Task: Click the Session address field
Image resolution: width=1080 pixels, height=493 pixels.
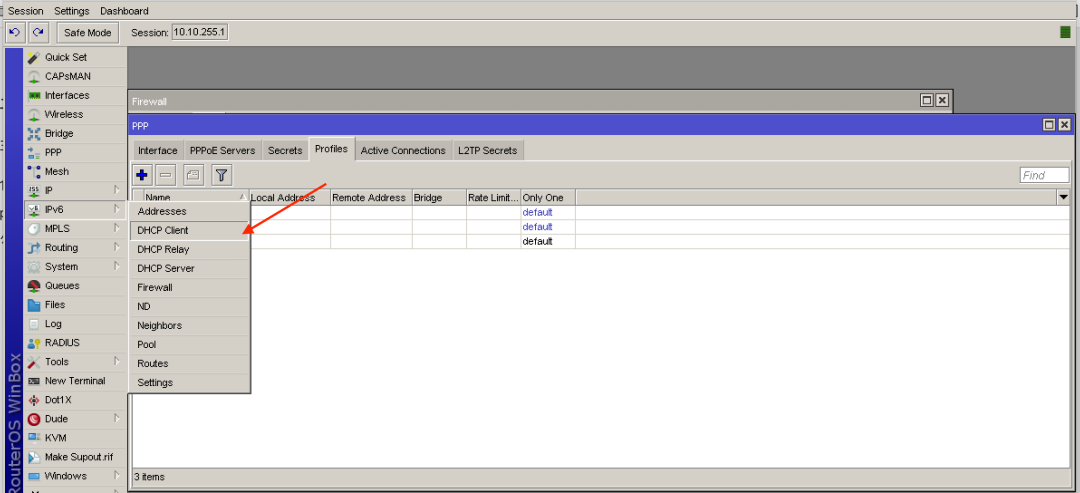Action: pos(200,32)
